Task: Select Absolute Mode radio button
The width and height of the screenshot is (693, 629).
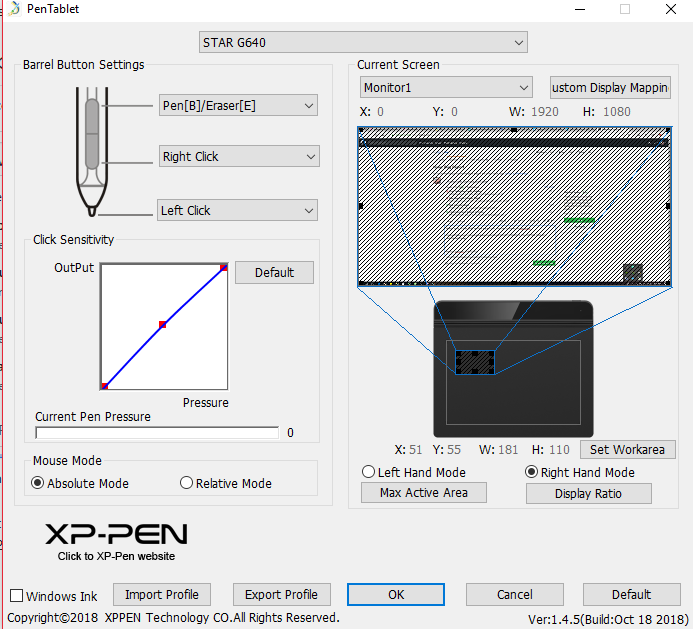Action: pos(38,483)
